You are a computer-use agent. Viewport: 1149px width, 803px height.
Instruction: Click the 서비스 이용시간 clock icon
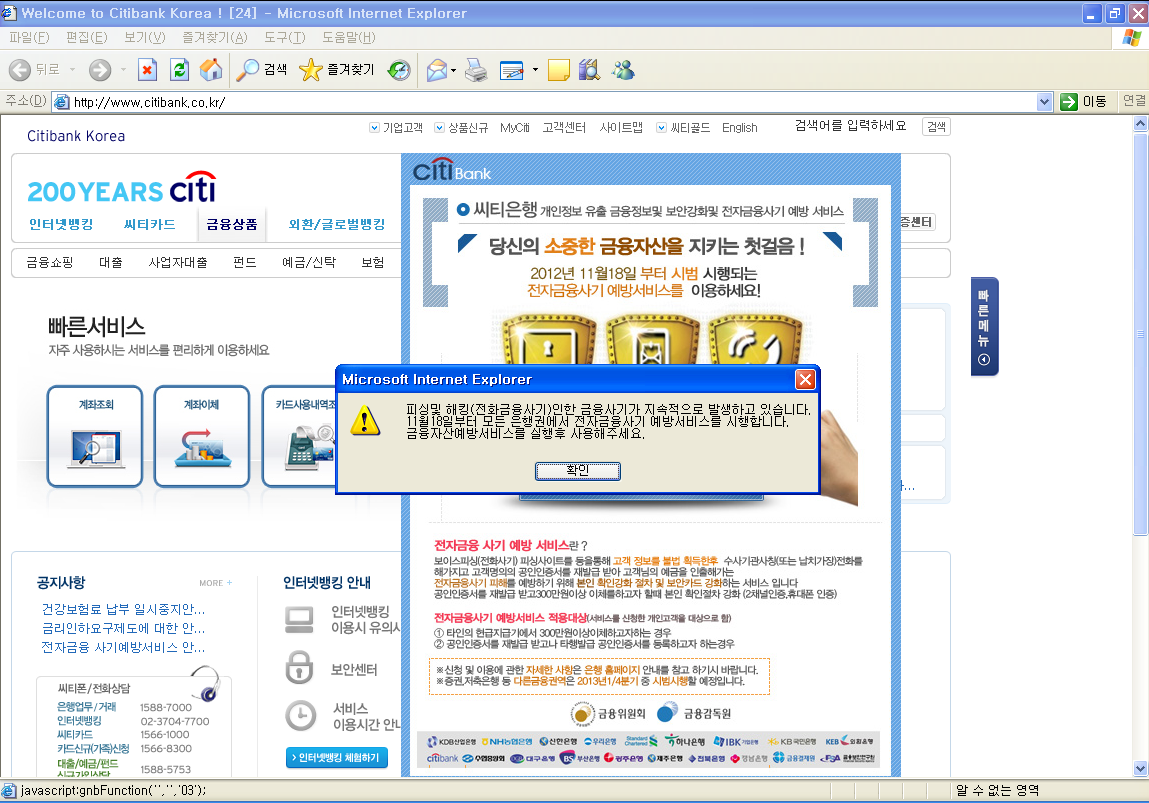coord(300,716)
